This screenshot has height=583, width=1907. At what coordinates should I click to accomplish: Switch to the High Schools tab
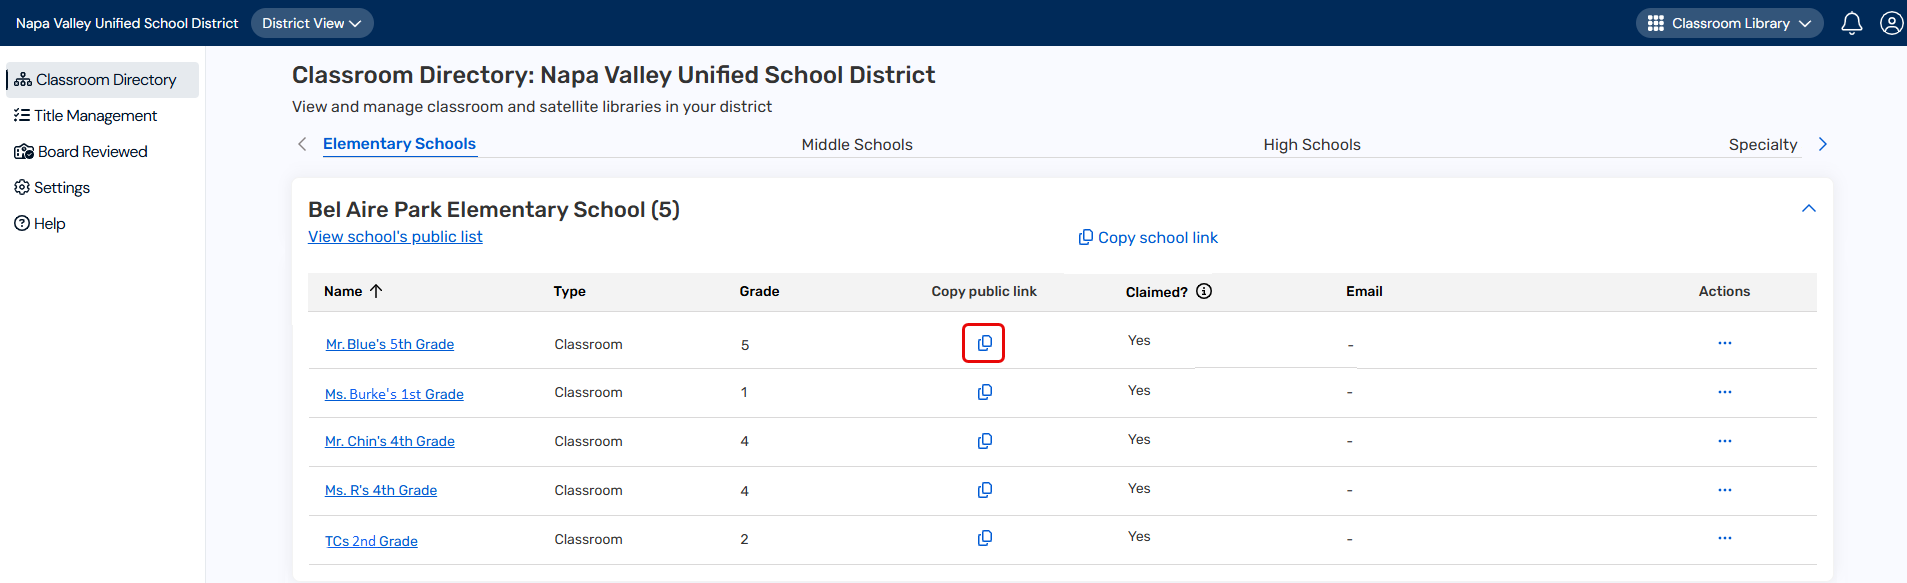(x=1311, y=144)
